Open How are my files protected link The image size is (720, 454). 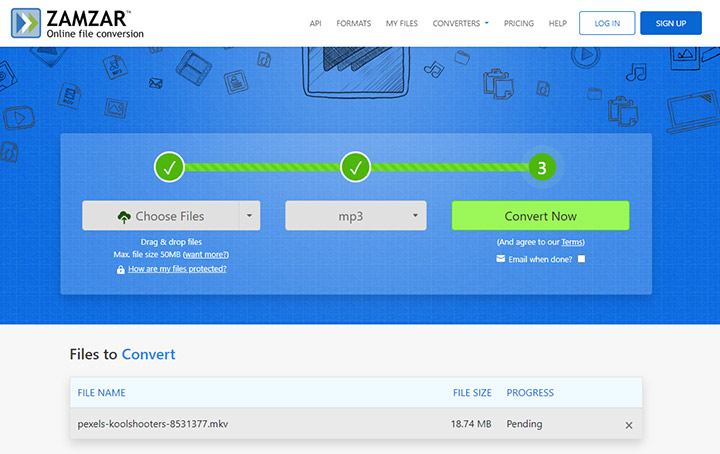click(177, 269)
